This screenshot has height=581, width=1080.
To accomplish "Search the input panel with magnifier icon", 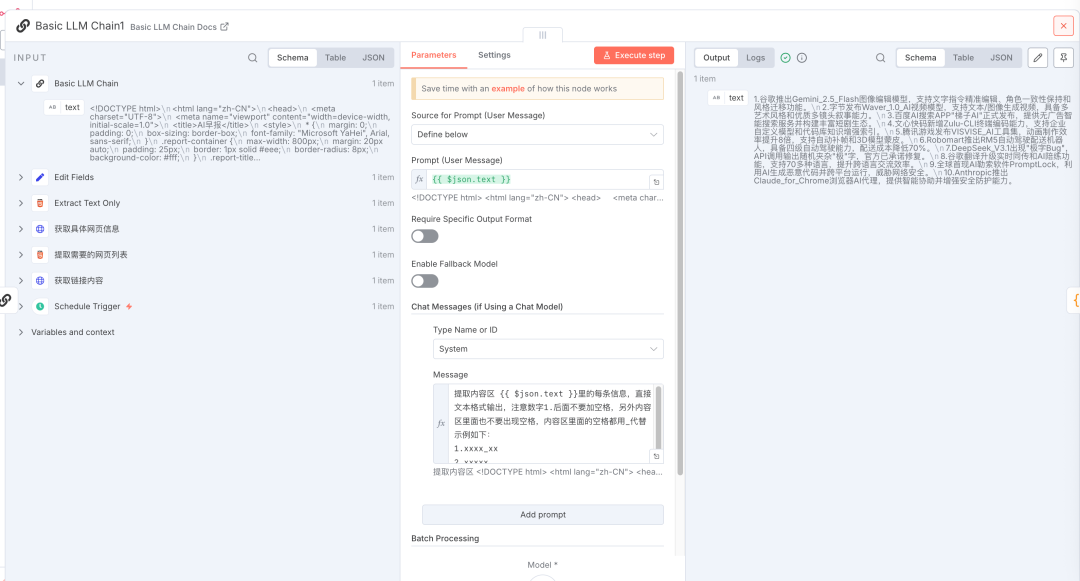I will pyautogui.click(x=253, y=58).
